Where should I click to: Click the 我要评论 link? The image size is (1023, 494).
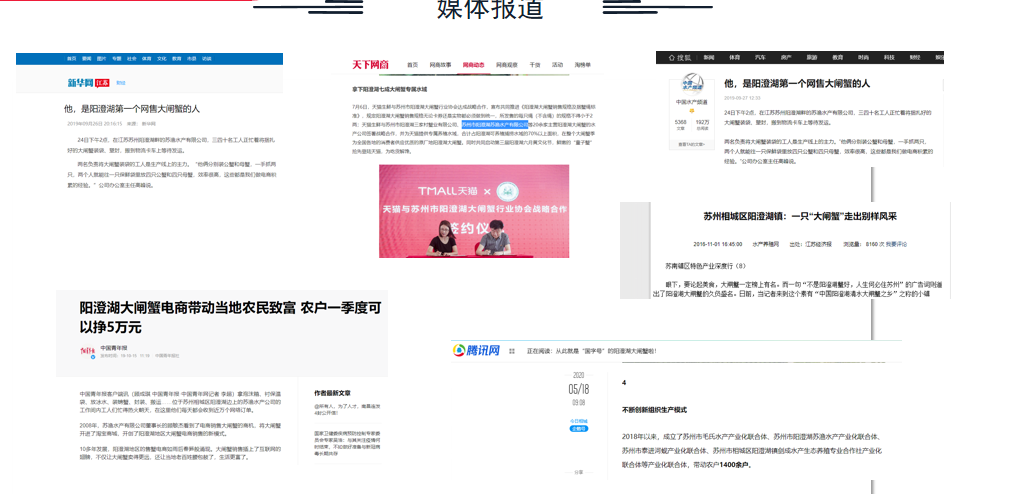[896, 244]
